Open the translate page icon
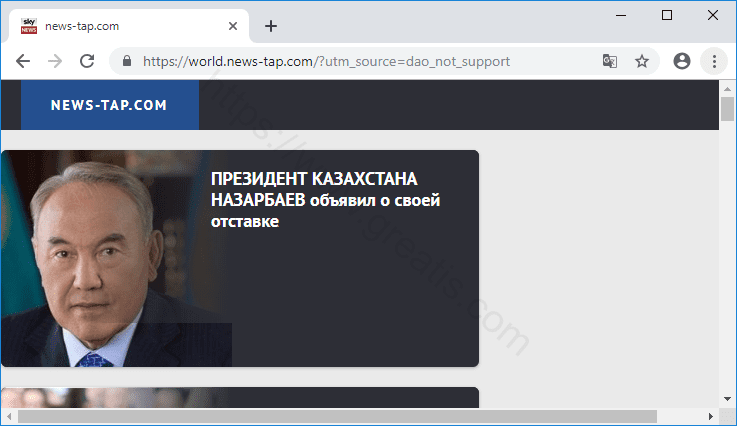 click(x=609, y=61)
